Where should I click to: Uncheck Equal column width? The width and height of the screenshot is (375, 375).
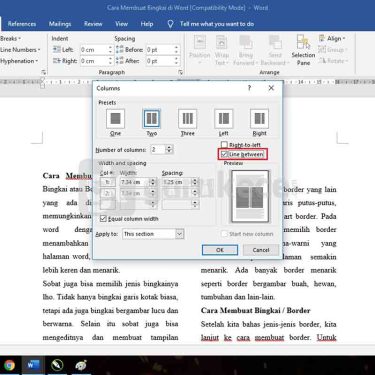pyautogui.click(x=103, y=219)
